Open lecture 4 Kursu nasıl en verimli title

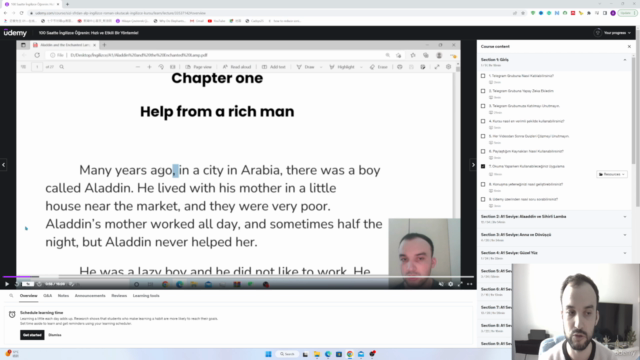pos(527,121)
